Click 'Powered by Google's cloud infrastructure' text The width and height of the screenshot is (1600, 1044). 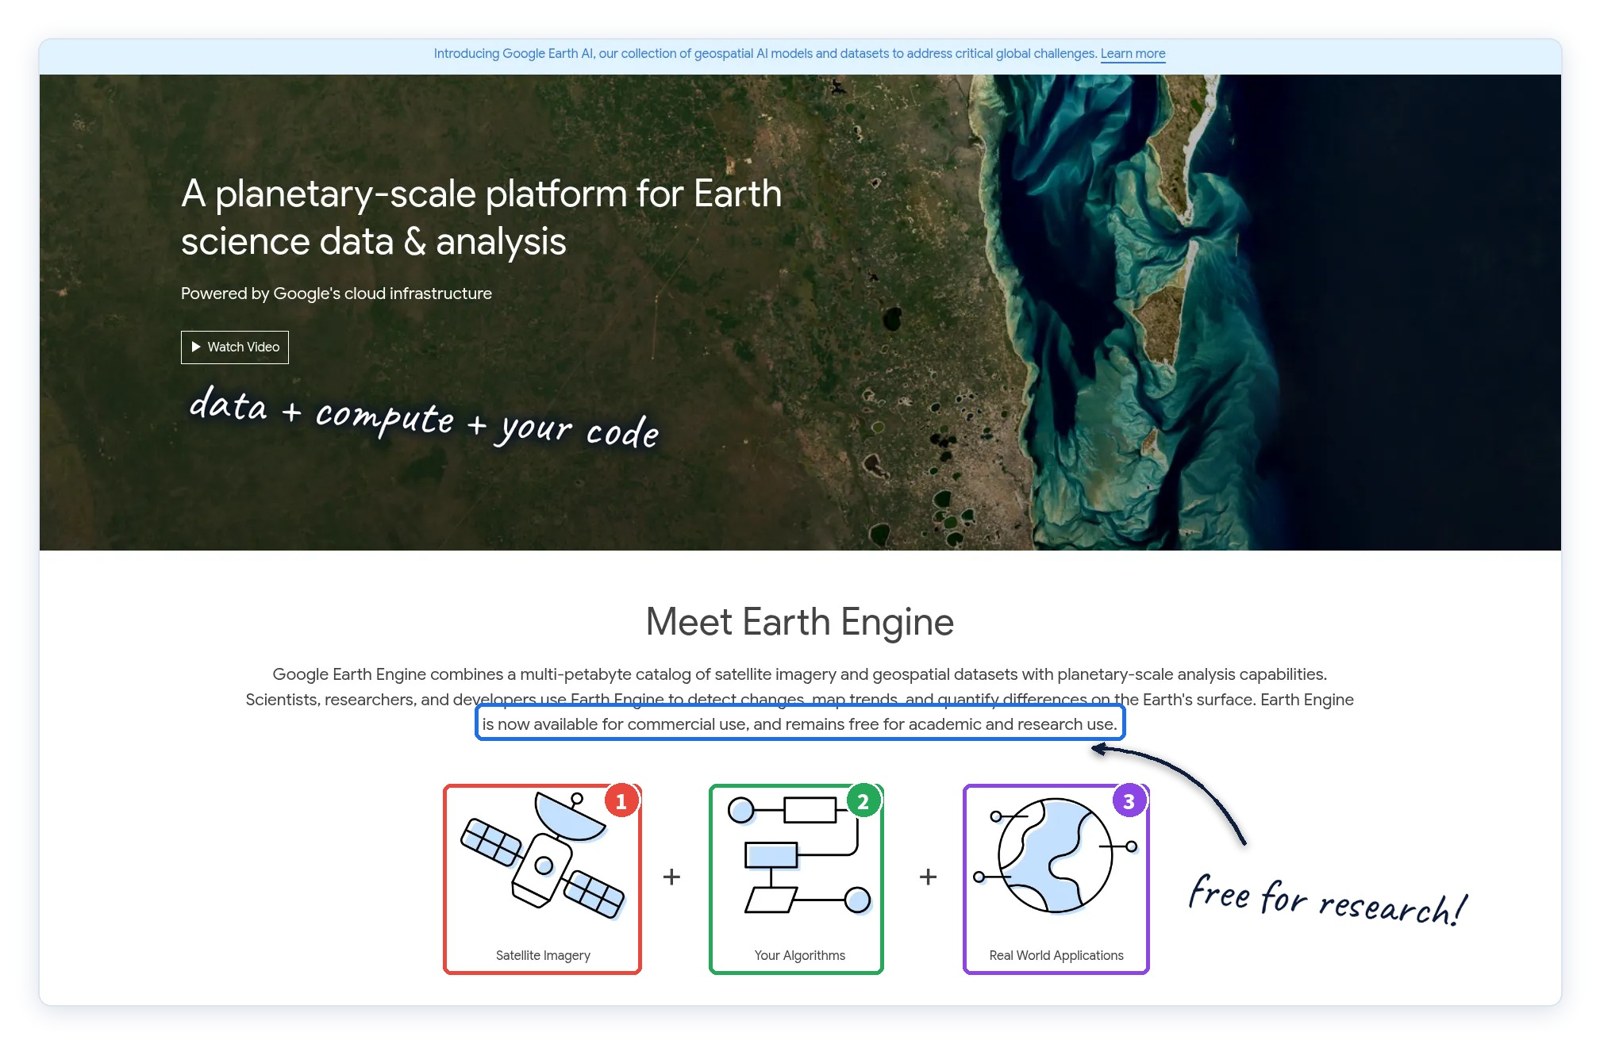tap(336, 294)
